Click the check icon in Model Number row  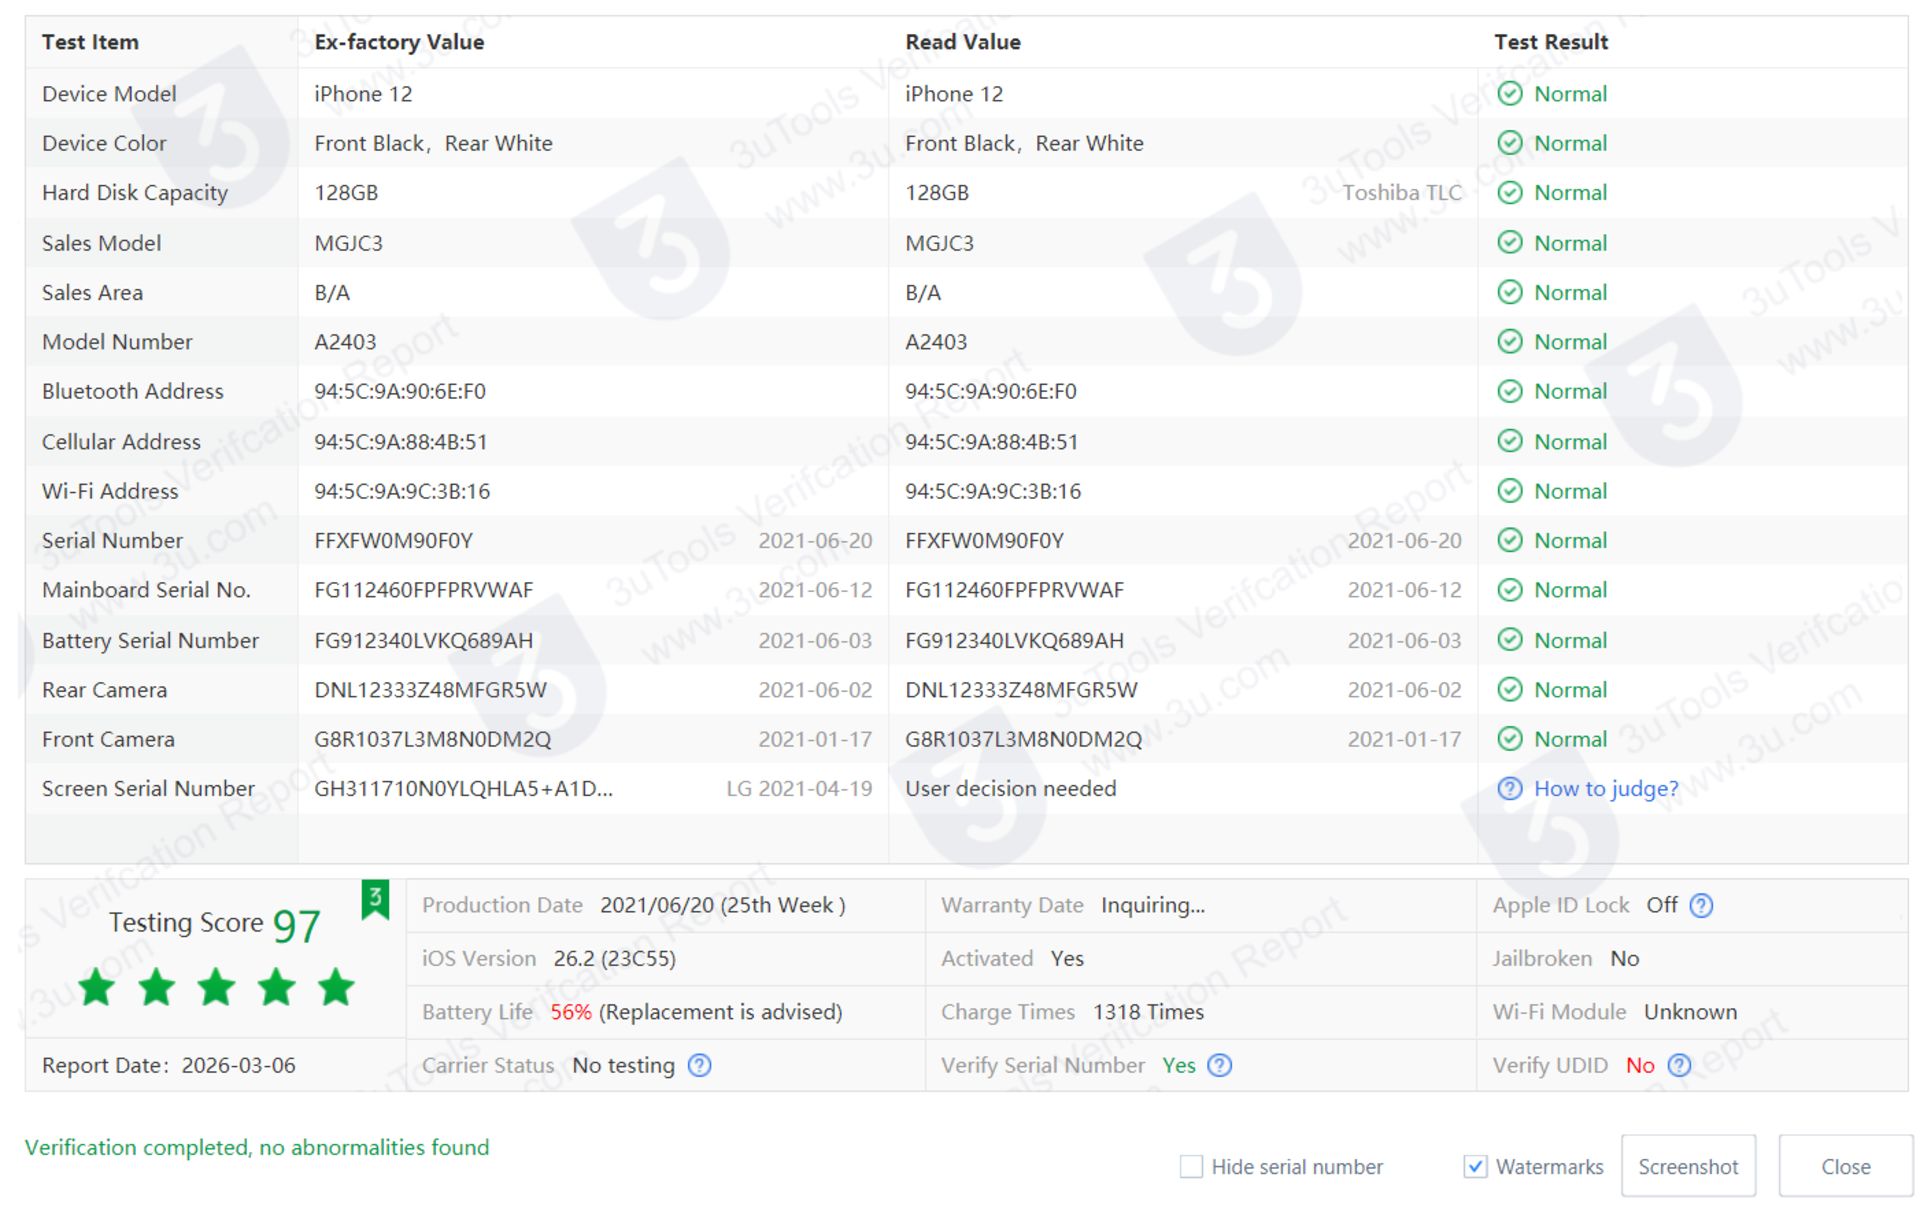click(x=1509, y=342)
